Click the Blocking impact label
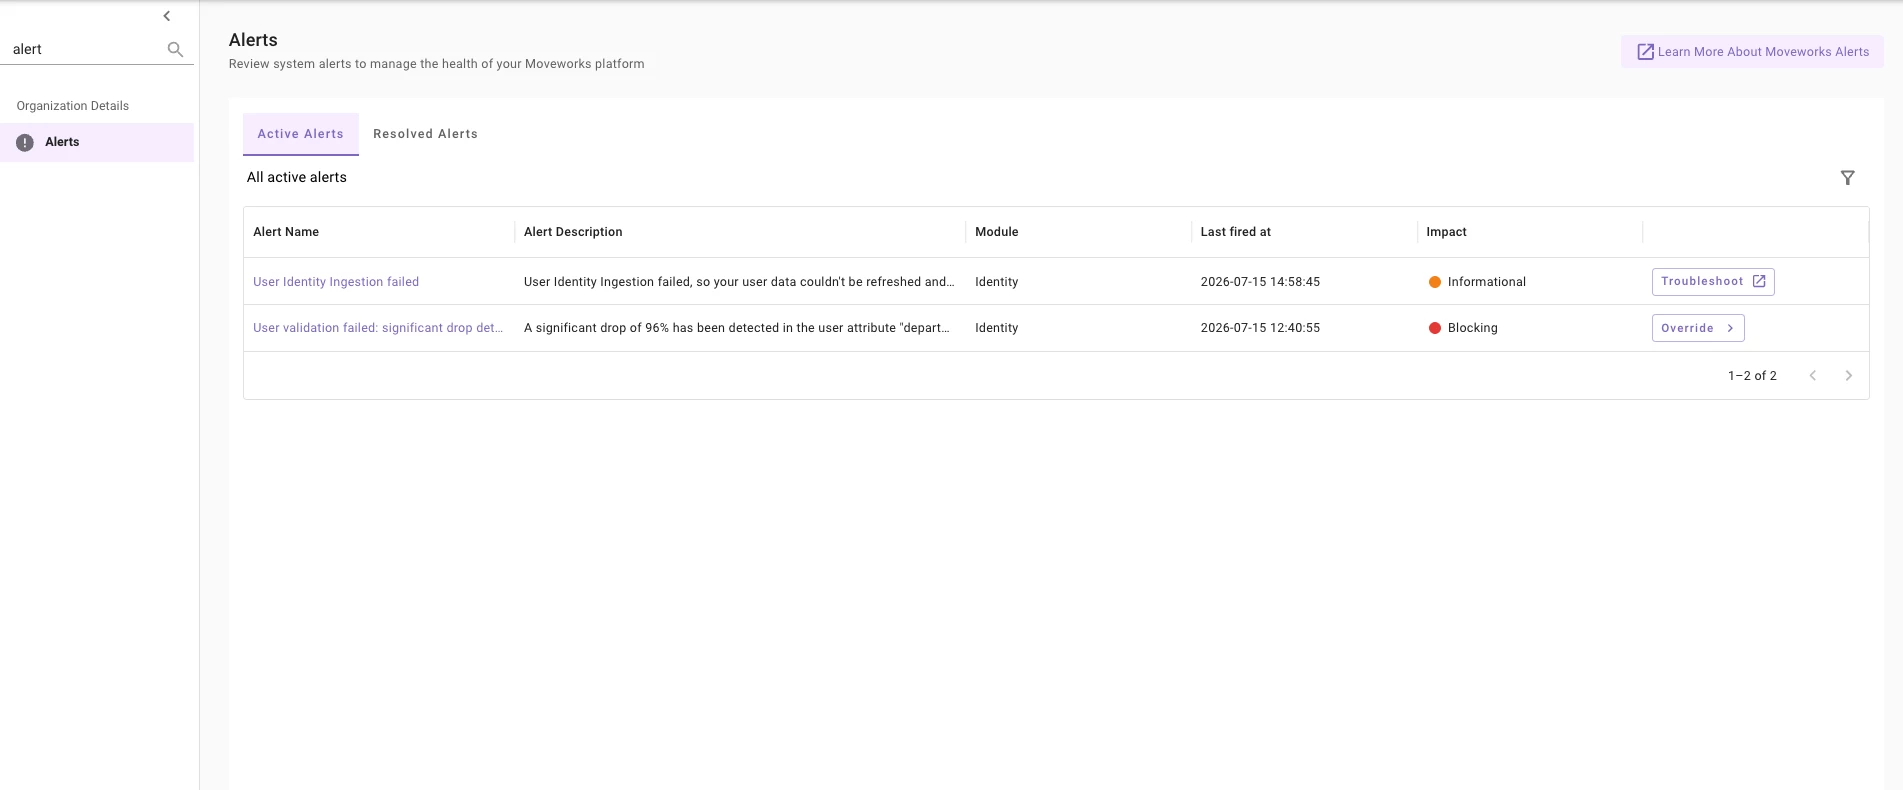 pyautogui.click(x=1473, y=328)
